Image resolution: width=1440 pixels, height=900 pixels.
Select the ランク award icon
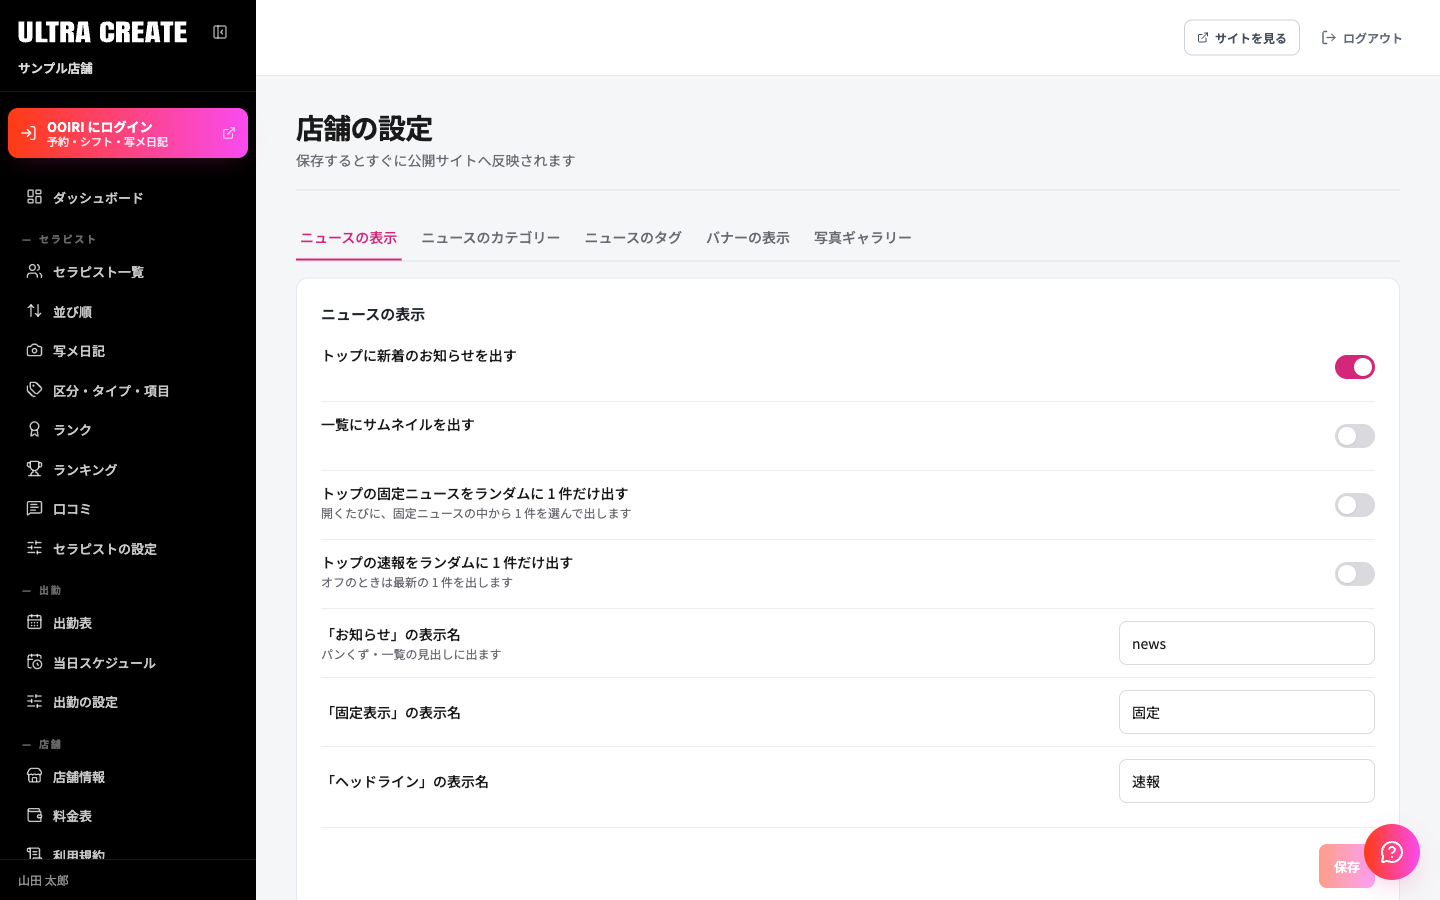tap(34, 429)
